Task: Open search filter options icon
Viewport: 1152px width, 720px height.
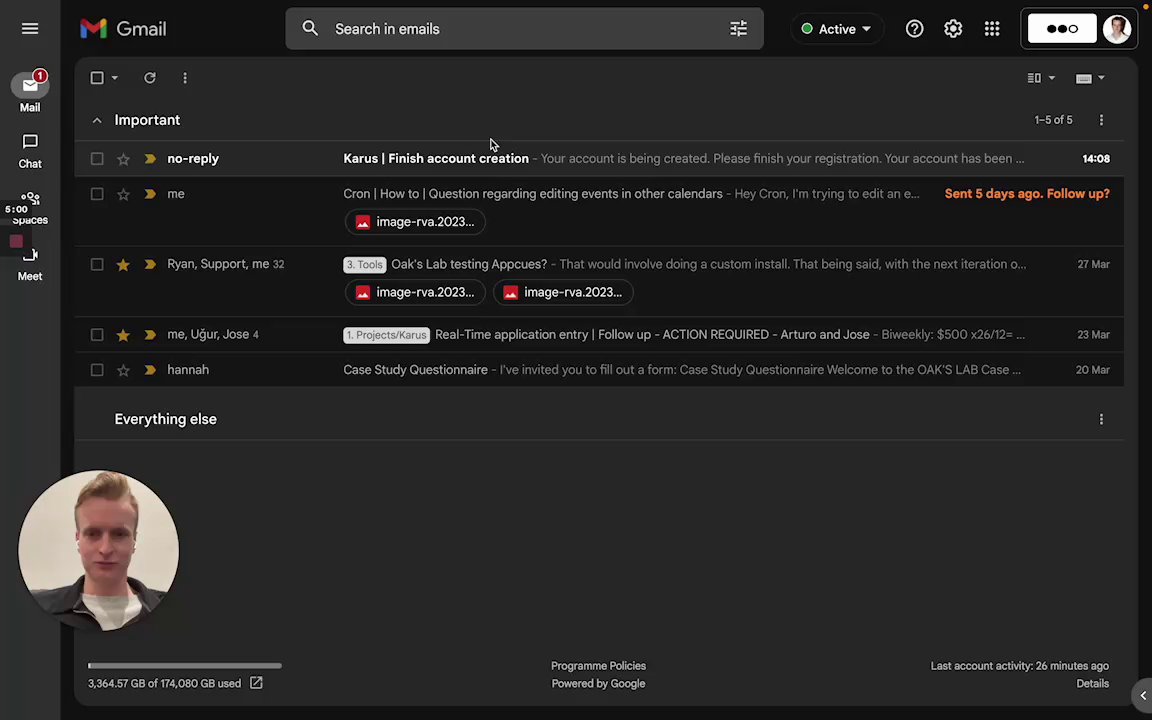Action: point(738,29)
